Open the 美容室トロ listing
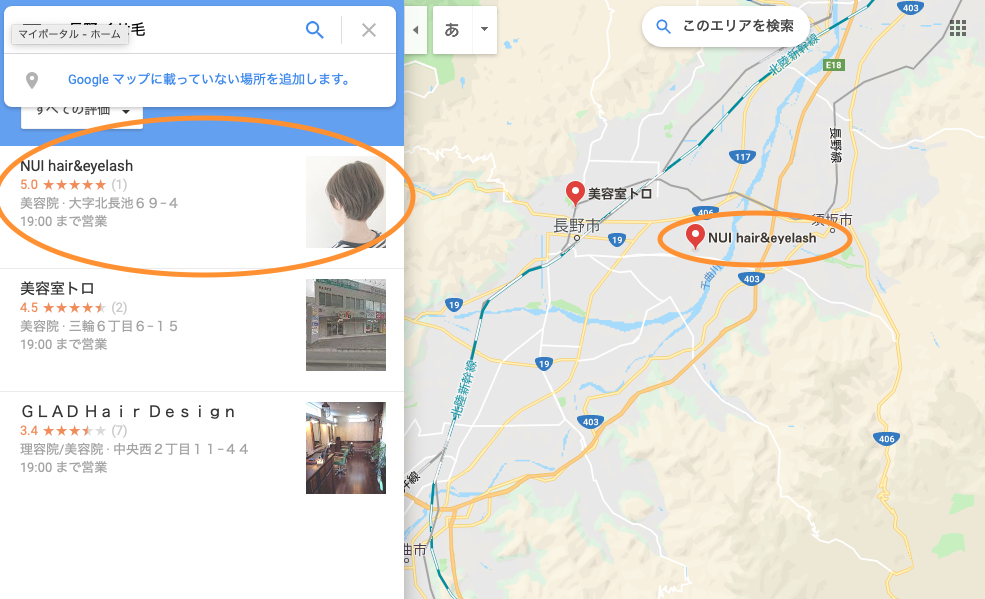The image size is (985, 599). pos(202,330)
